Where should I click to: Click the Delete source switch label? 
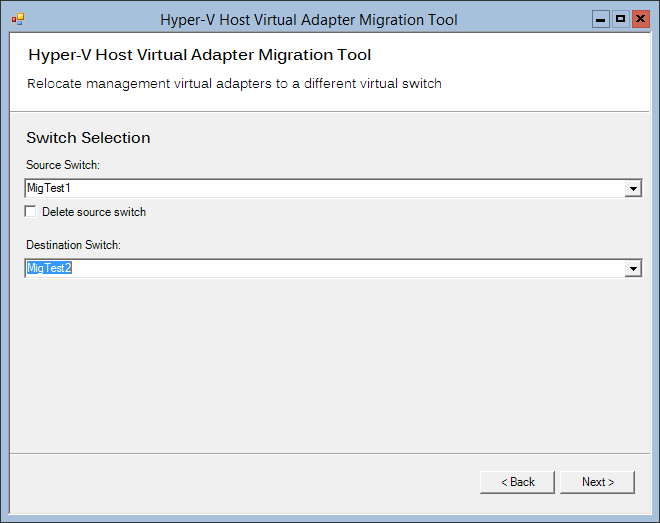point(94,212)
